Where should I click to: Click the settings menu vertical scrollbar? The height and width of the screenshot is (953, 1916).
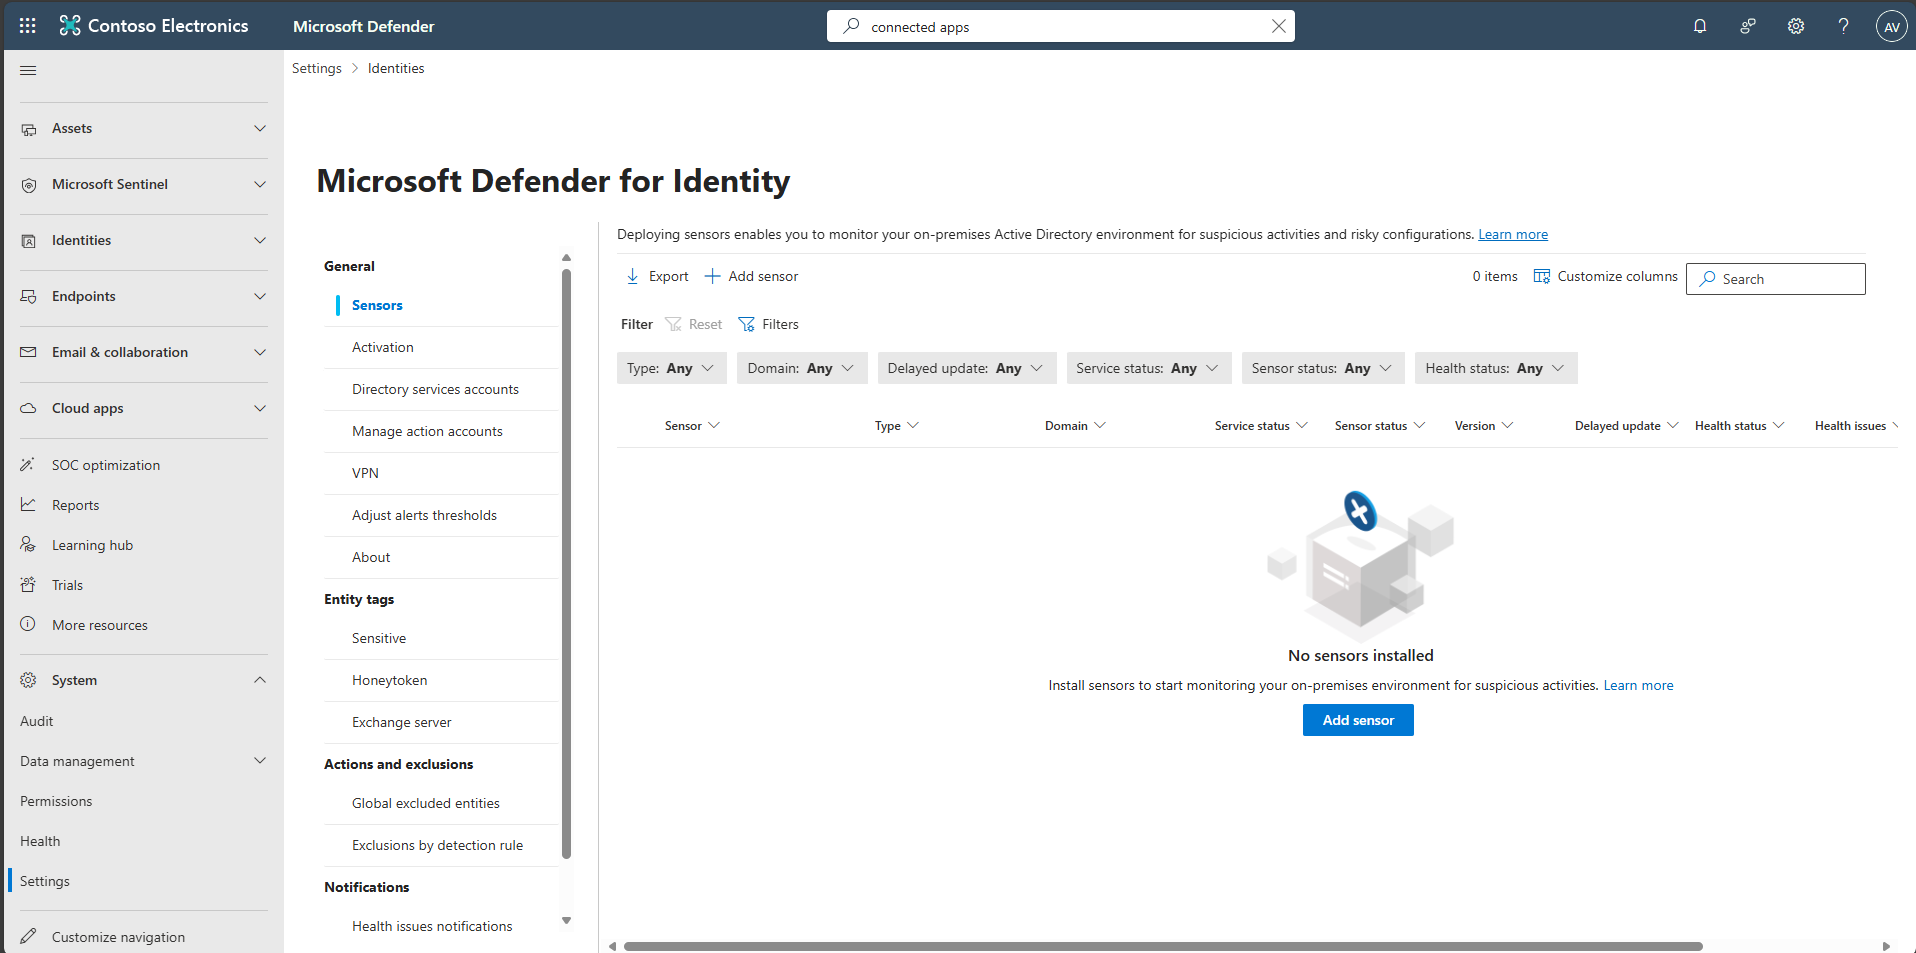tap(566, 565)
